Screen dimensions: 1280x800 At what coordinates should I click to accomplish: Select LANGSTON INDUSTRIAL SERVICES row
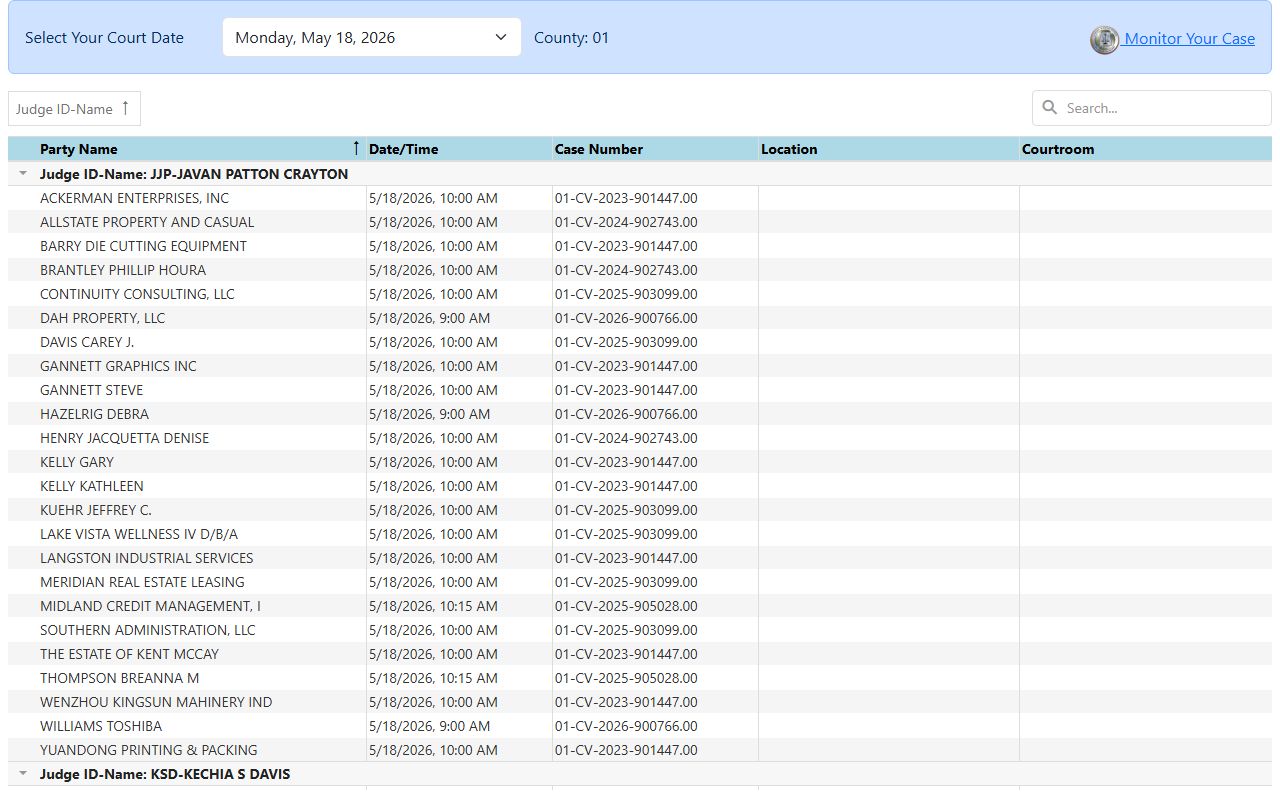click(640, 558)
